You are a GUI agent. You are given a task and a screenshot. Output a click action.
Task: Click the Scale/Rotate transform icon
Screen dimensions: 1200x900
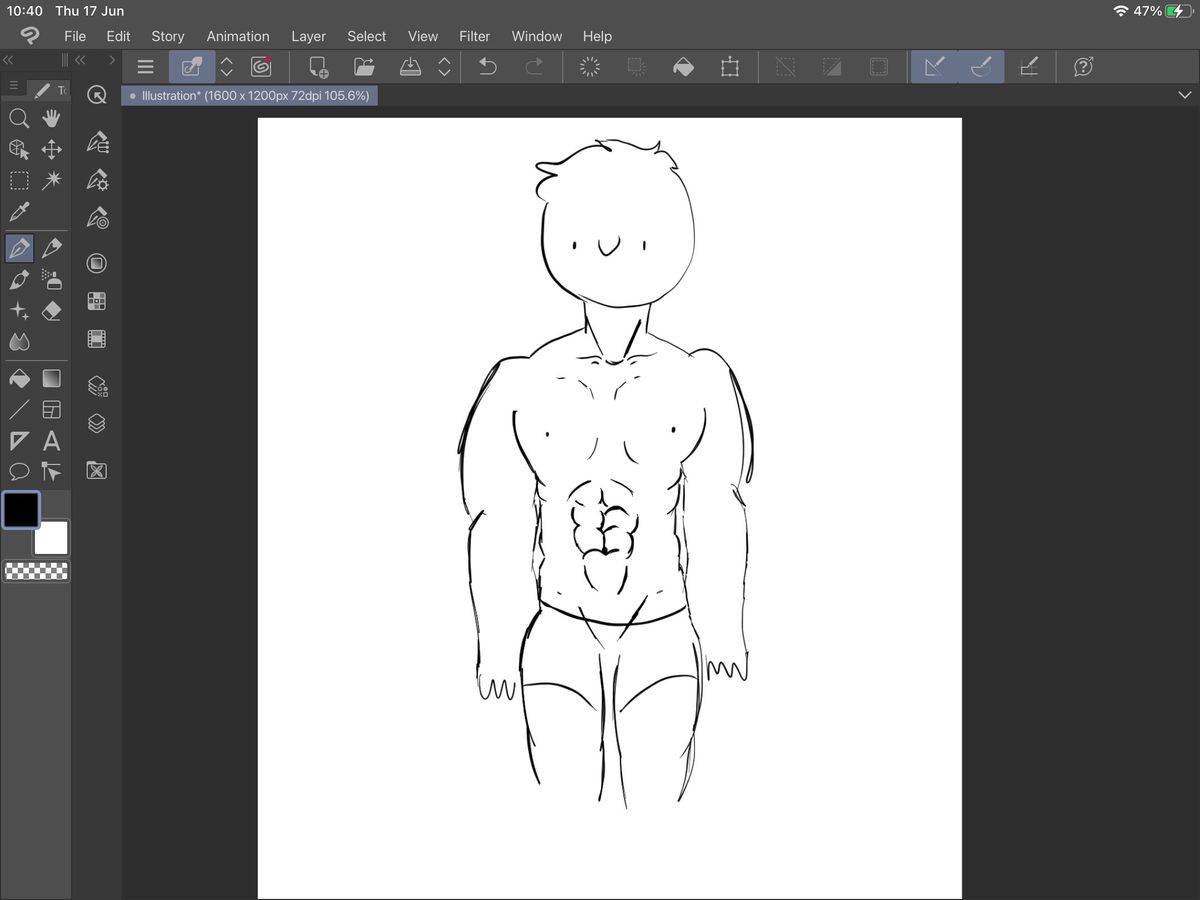click(x=730, y=67)
